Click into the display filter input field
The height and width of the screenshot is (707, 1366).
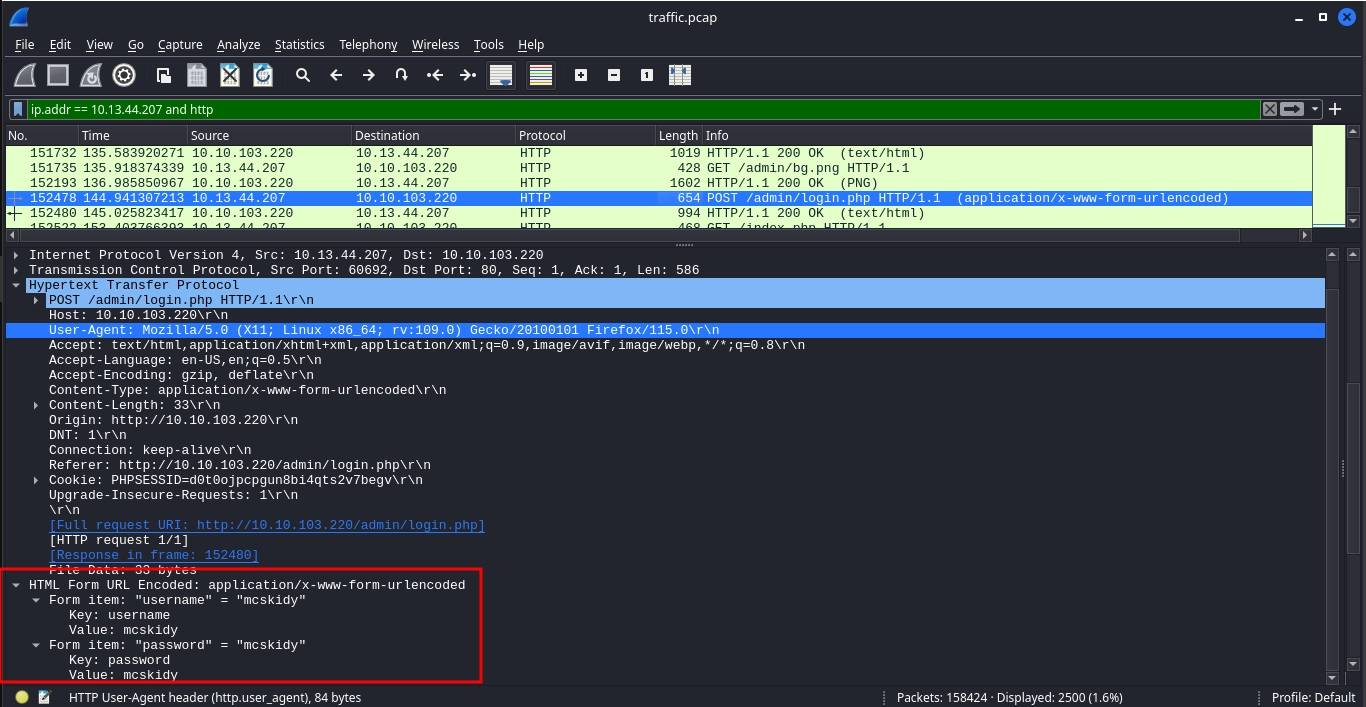(640, 109)
